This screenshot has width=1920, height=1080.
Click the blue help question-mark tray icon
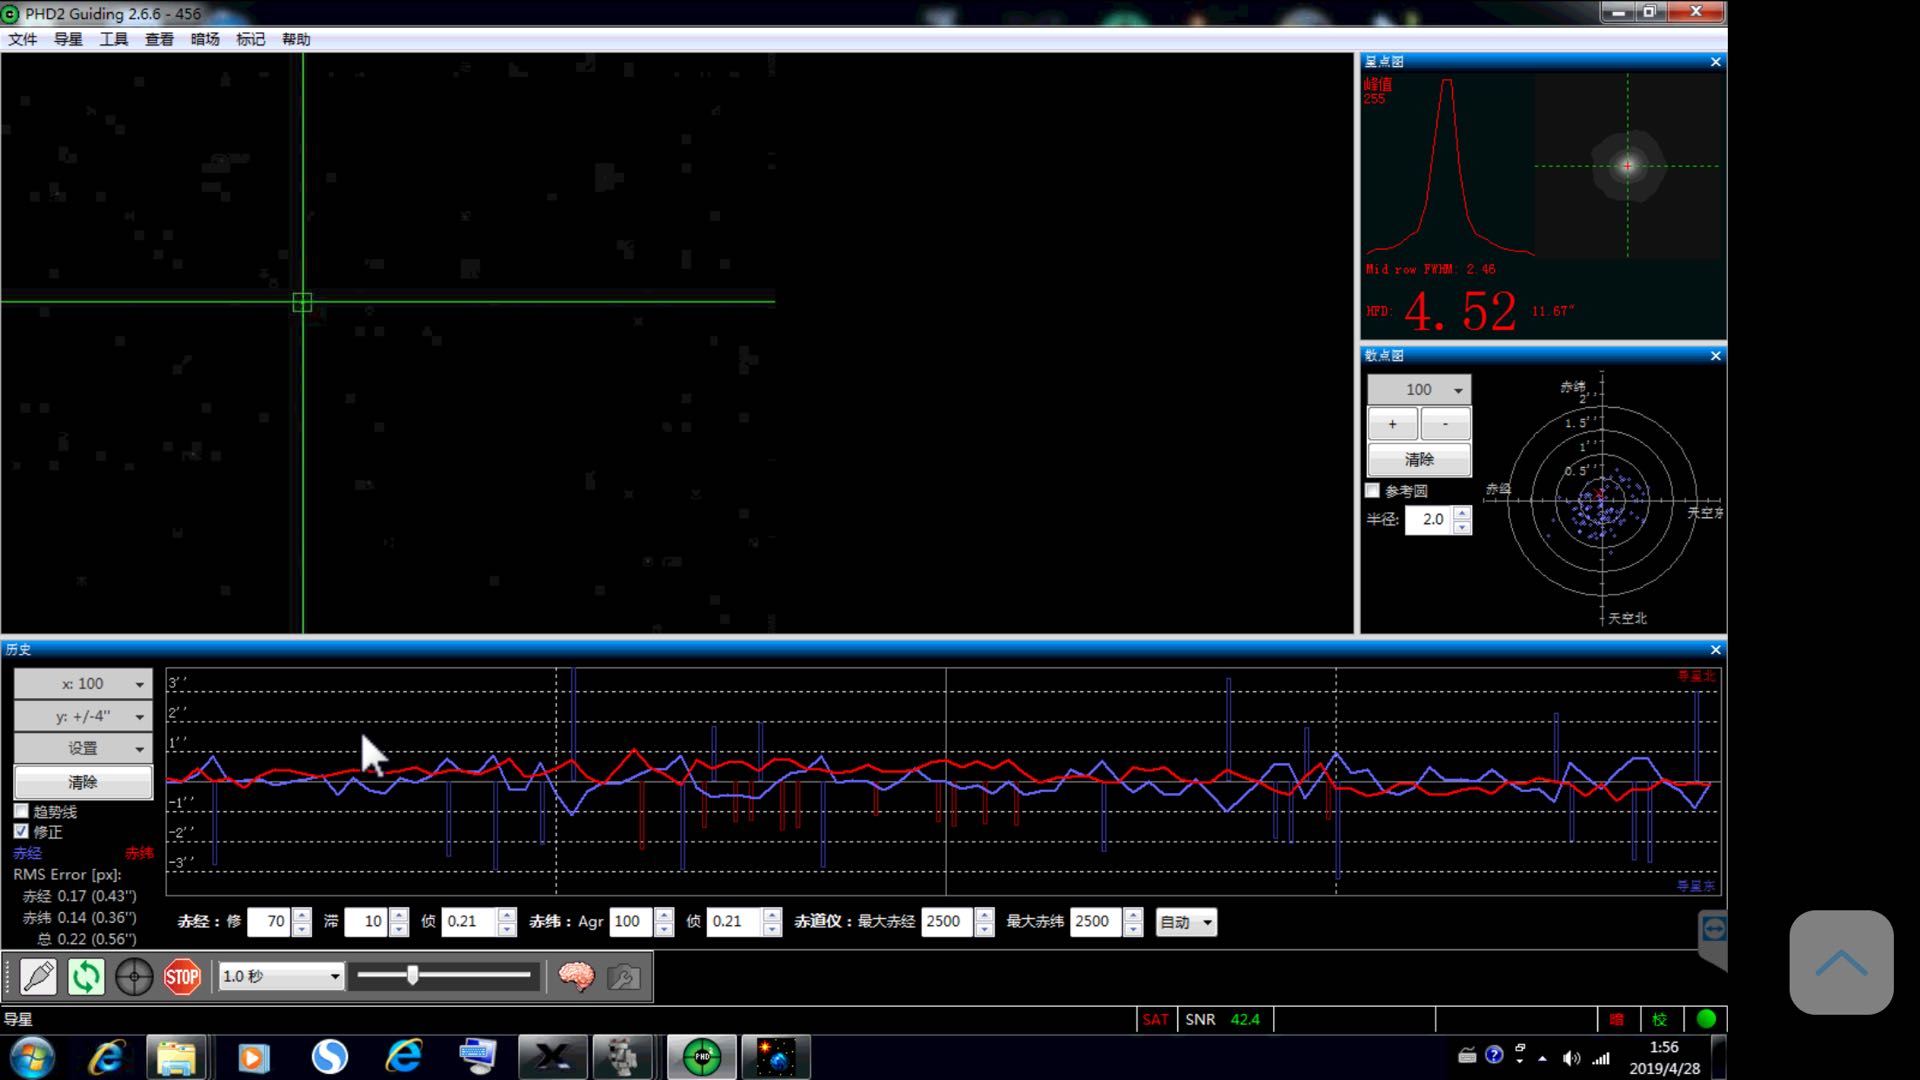coord(1494,1055)
